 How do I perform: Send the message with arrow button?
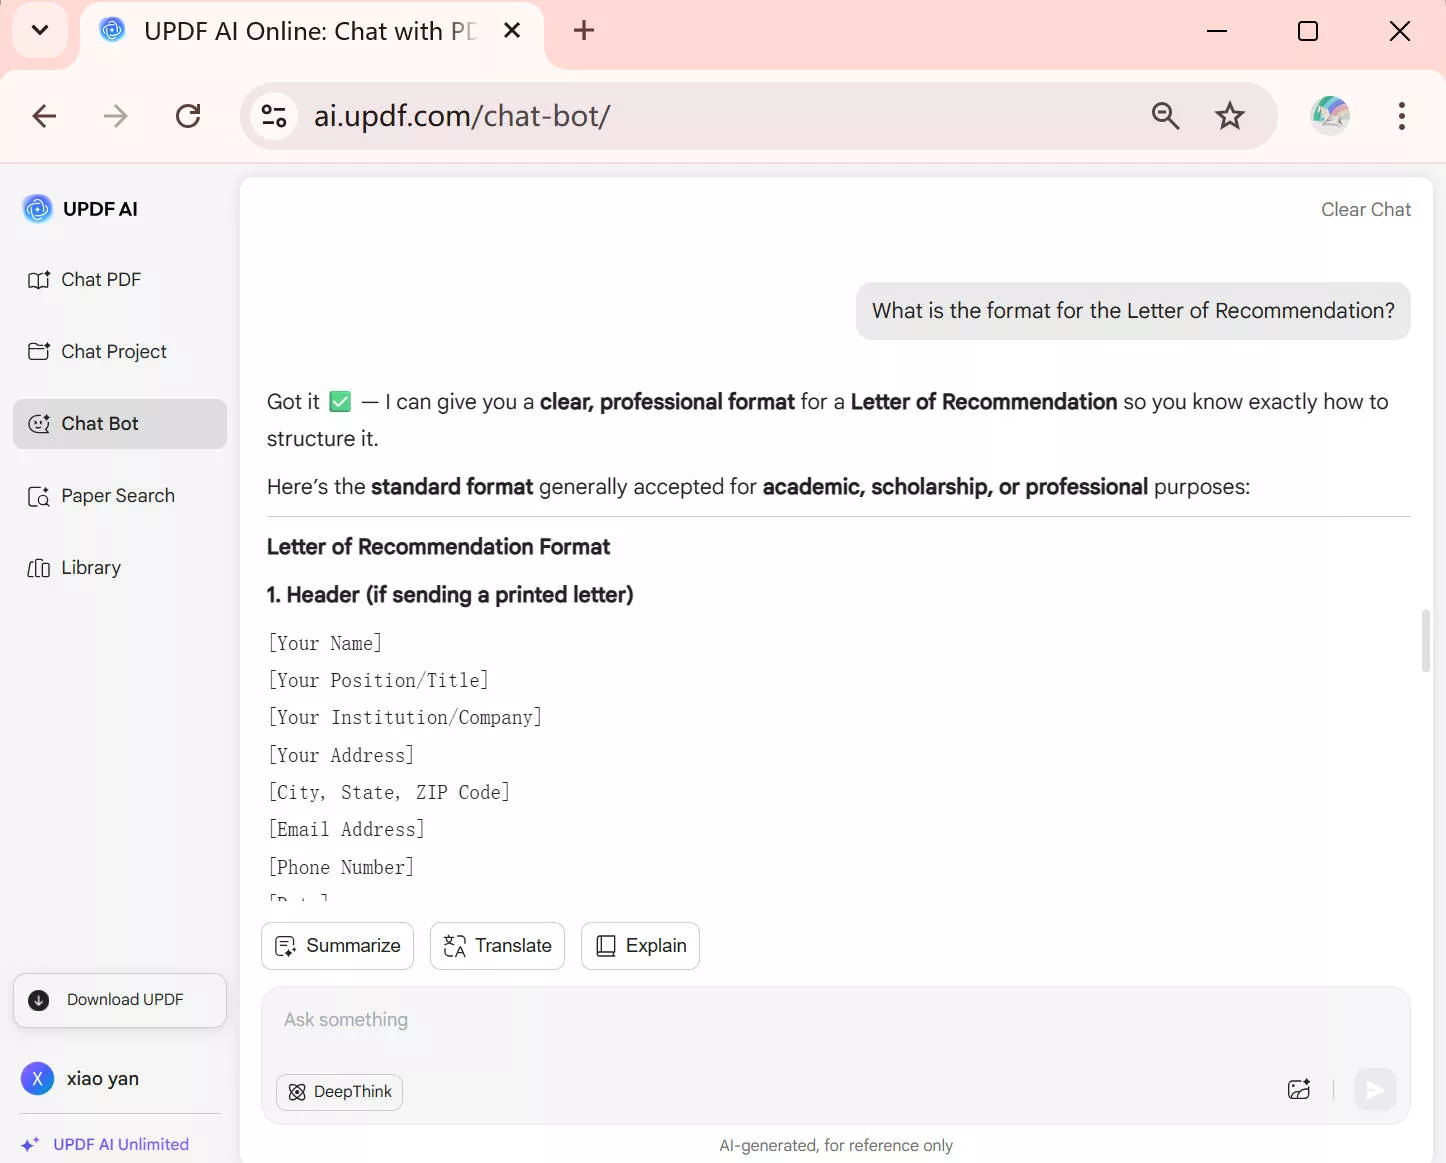(x=1375, y=1090)
